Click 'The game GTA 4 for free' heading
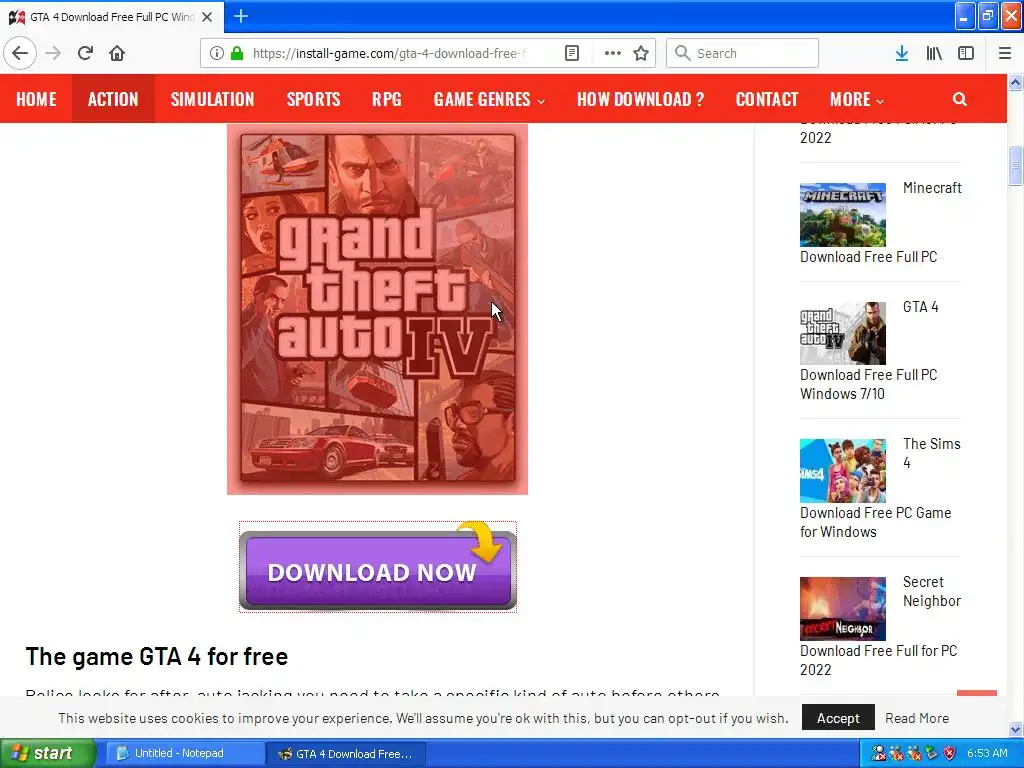Image resolution: width=1024 pixels, height=768 pixels. [x=157, y=656]
